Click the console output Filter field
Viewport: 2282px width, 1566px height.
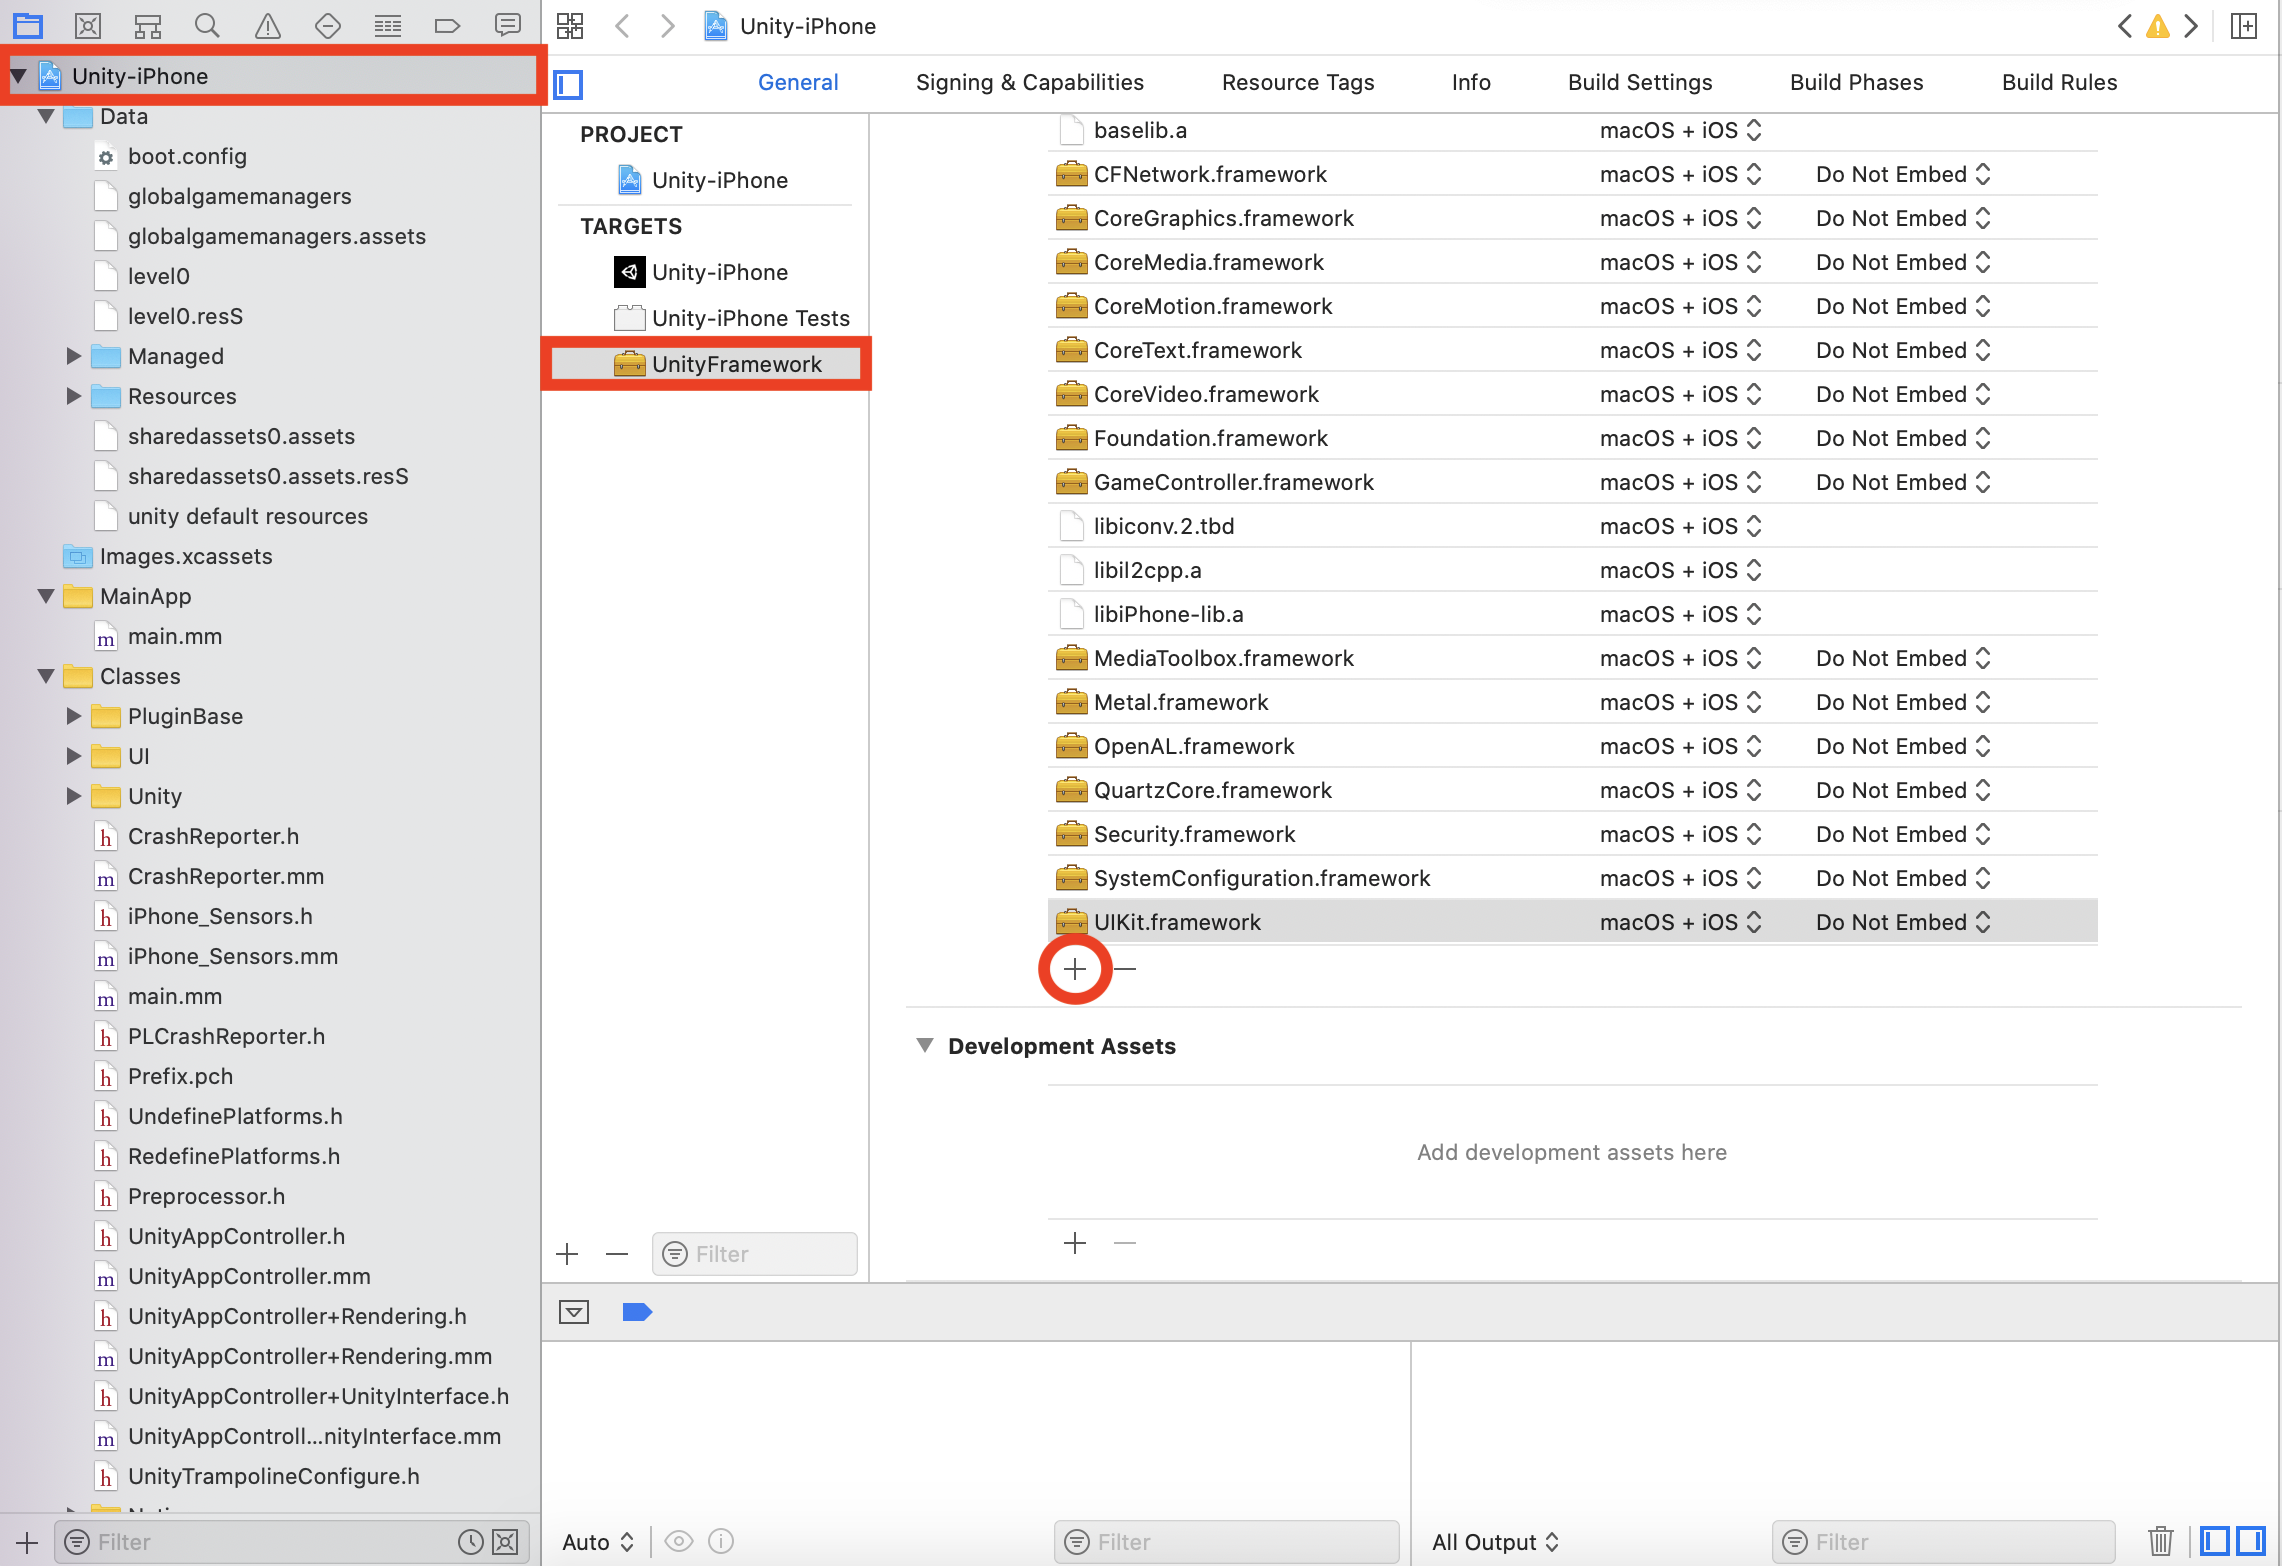click(x=1943, y=1542)
